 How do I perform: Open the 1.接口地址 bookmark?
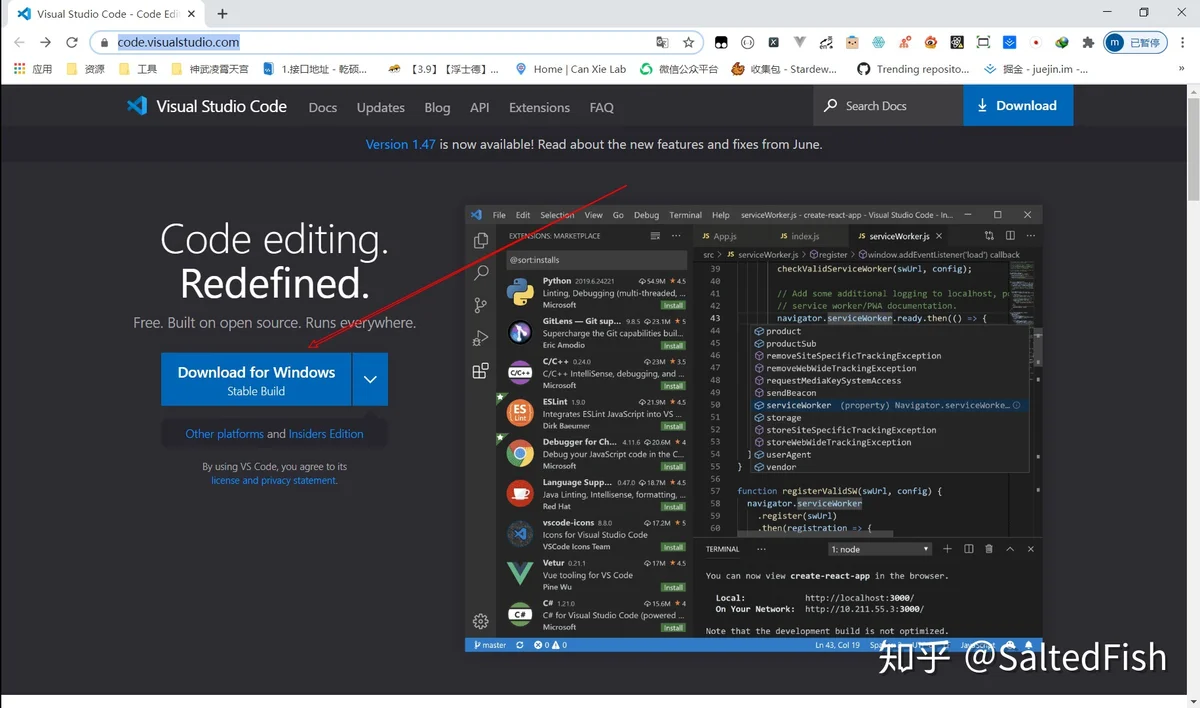point(315,69)
